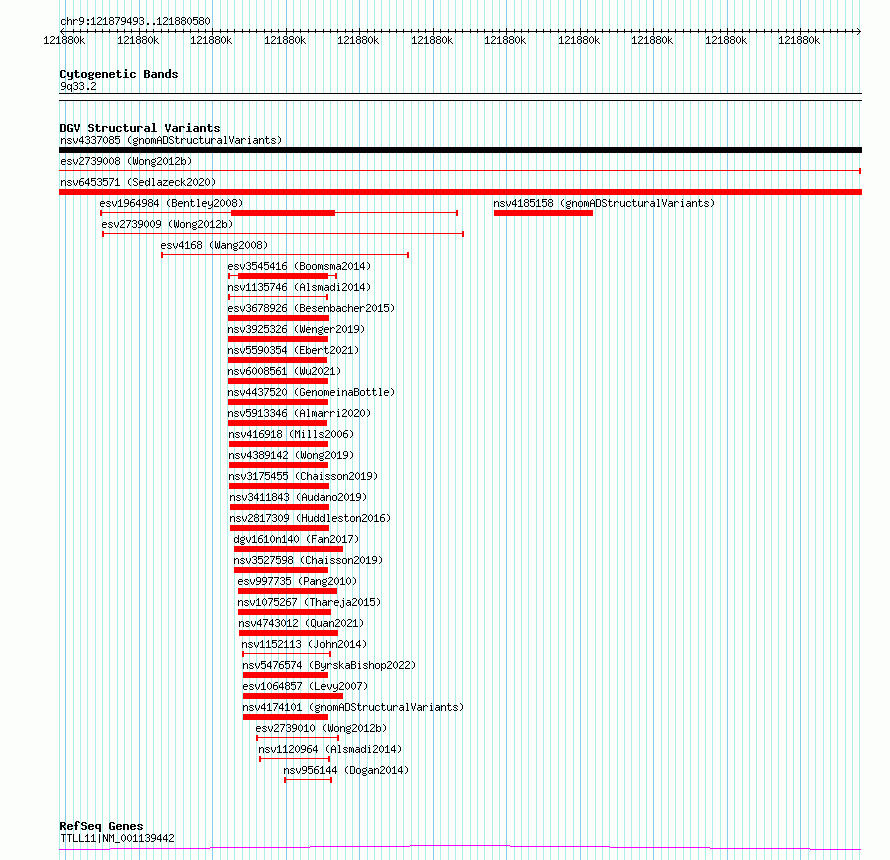Click the magenta TTLL11 gene line
Viewport: 890px width, 860px height.
coord(460,848)
